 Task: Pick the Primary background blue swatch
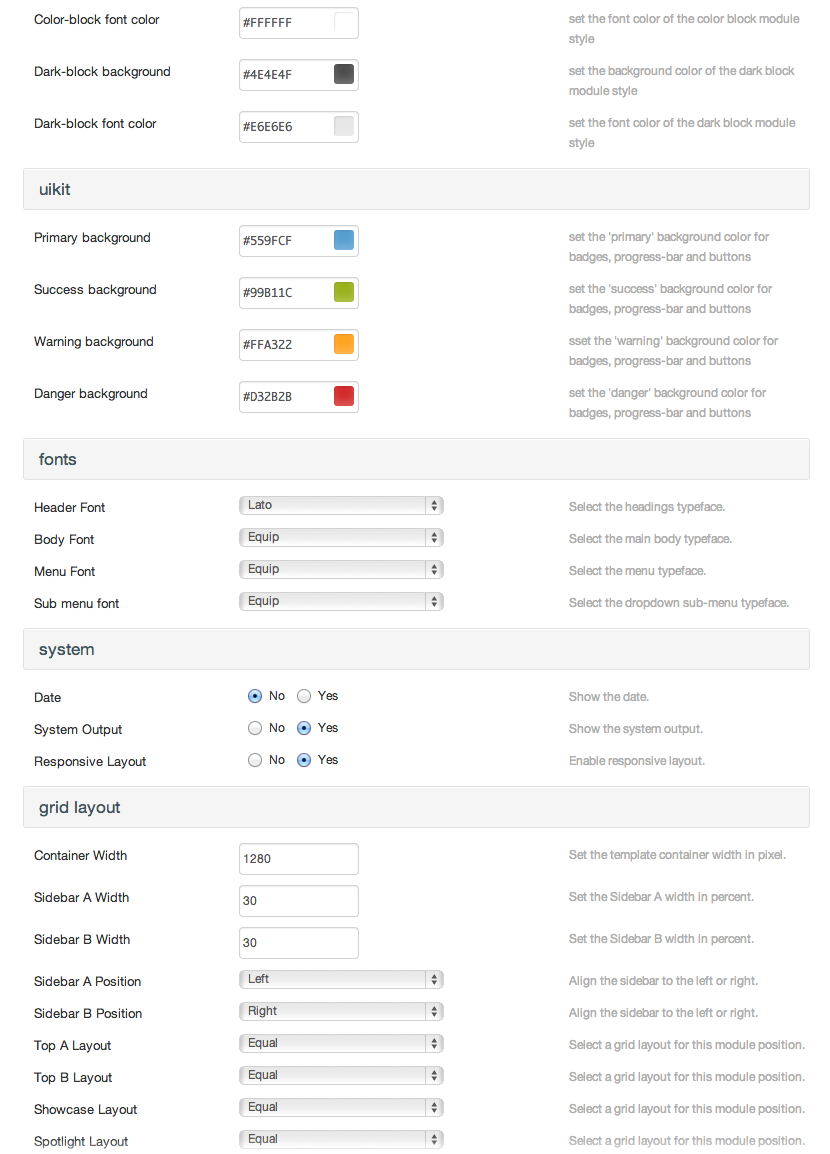tap(344, 240)
